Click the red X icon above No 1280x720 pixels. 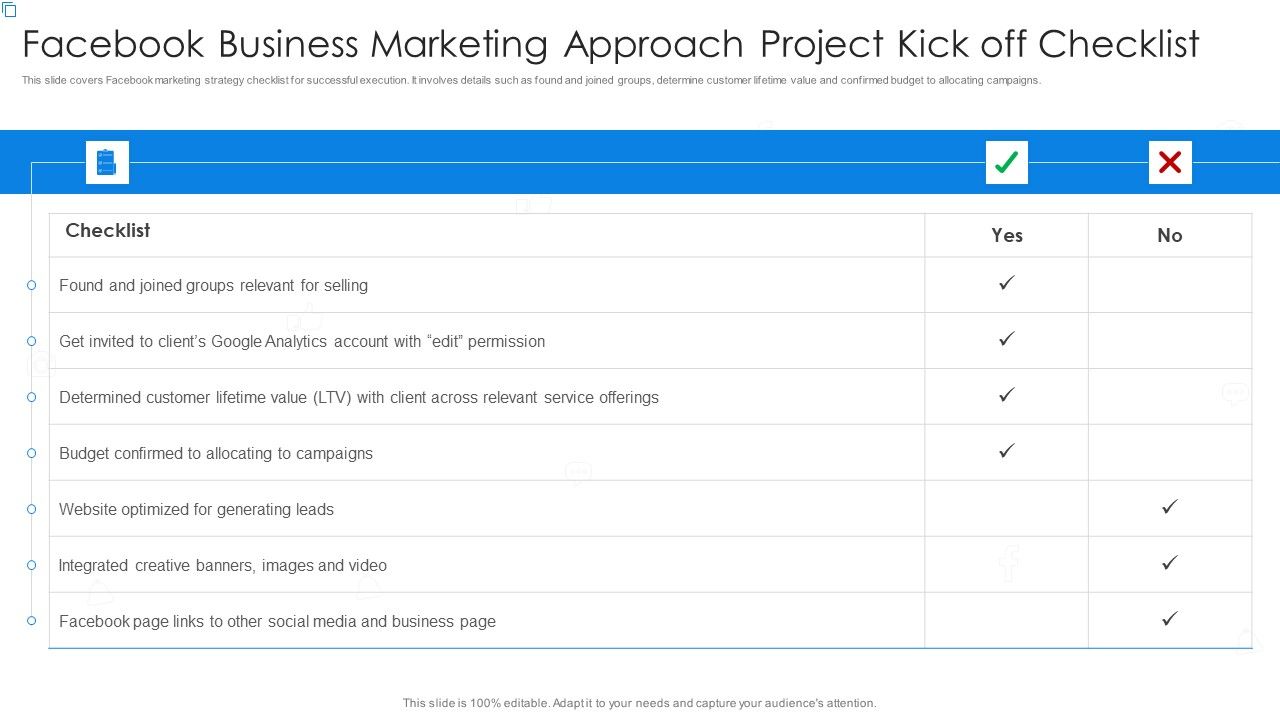point(1170,163)
